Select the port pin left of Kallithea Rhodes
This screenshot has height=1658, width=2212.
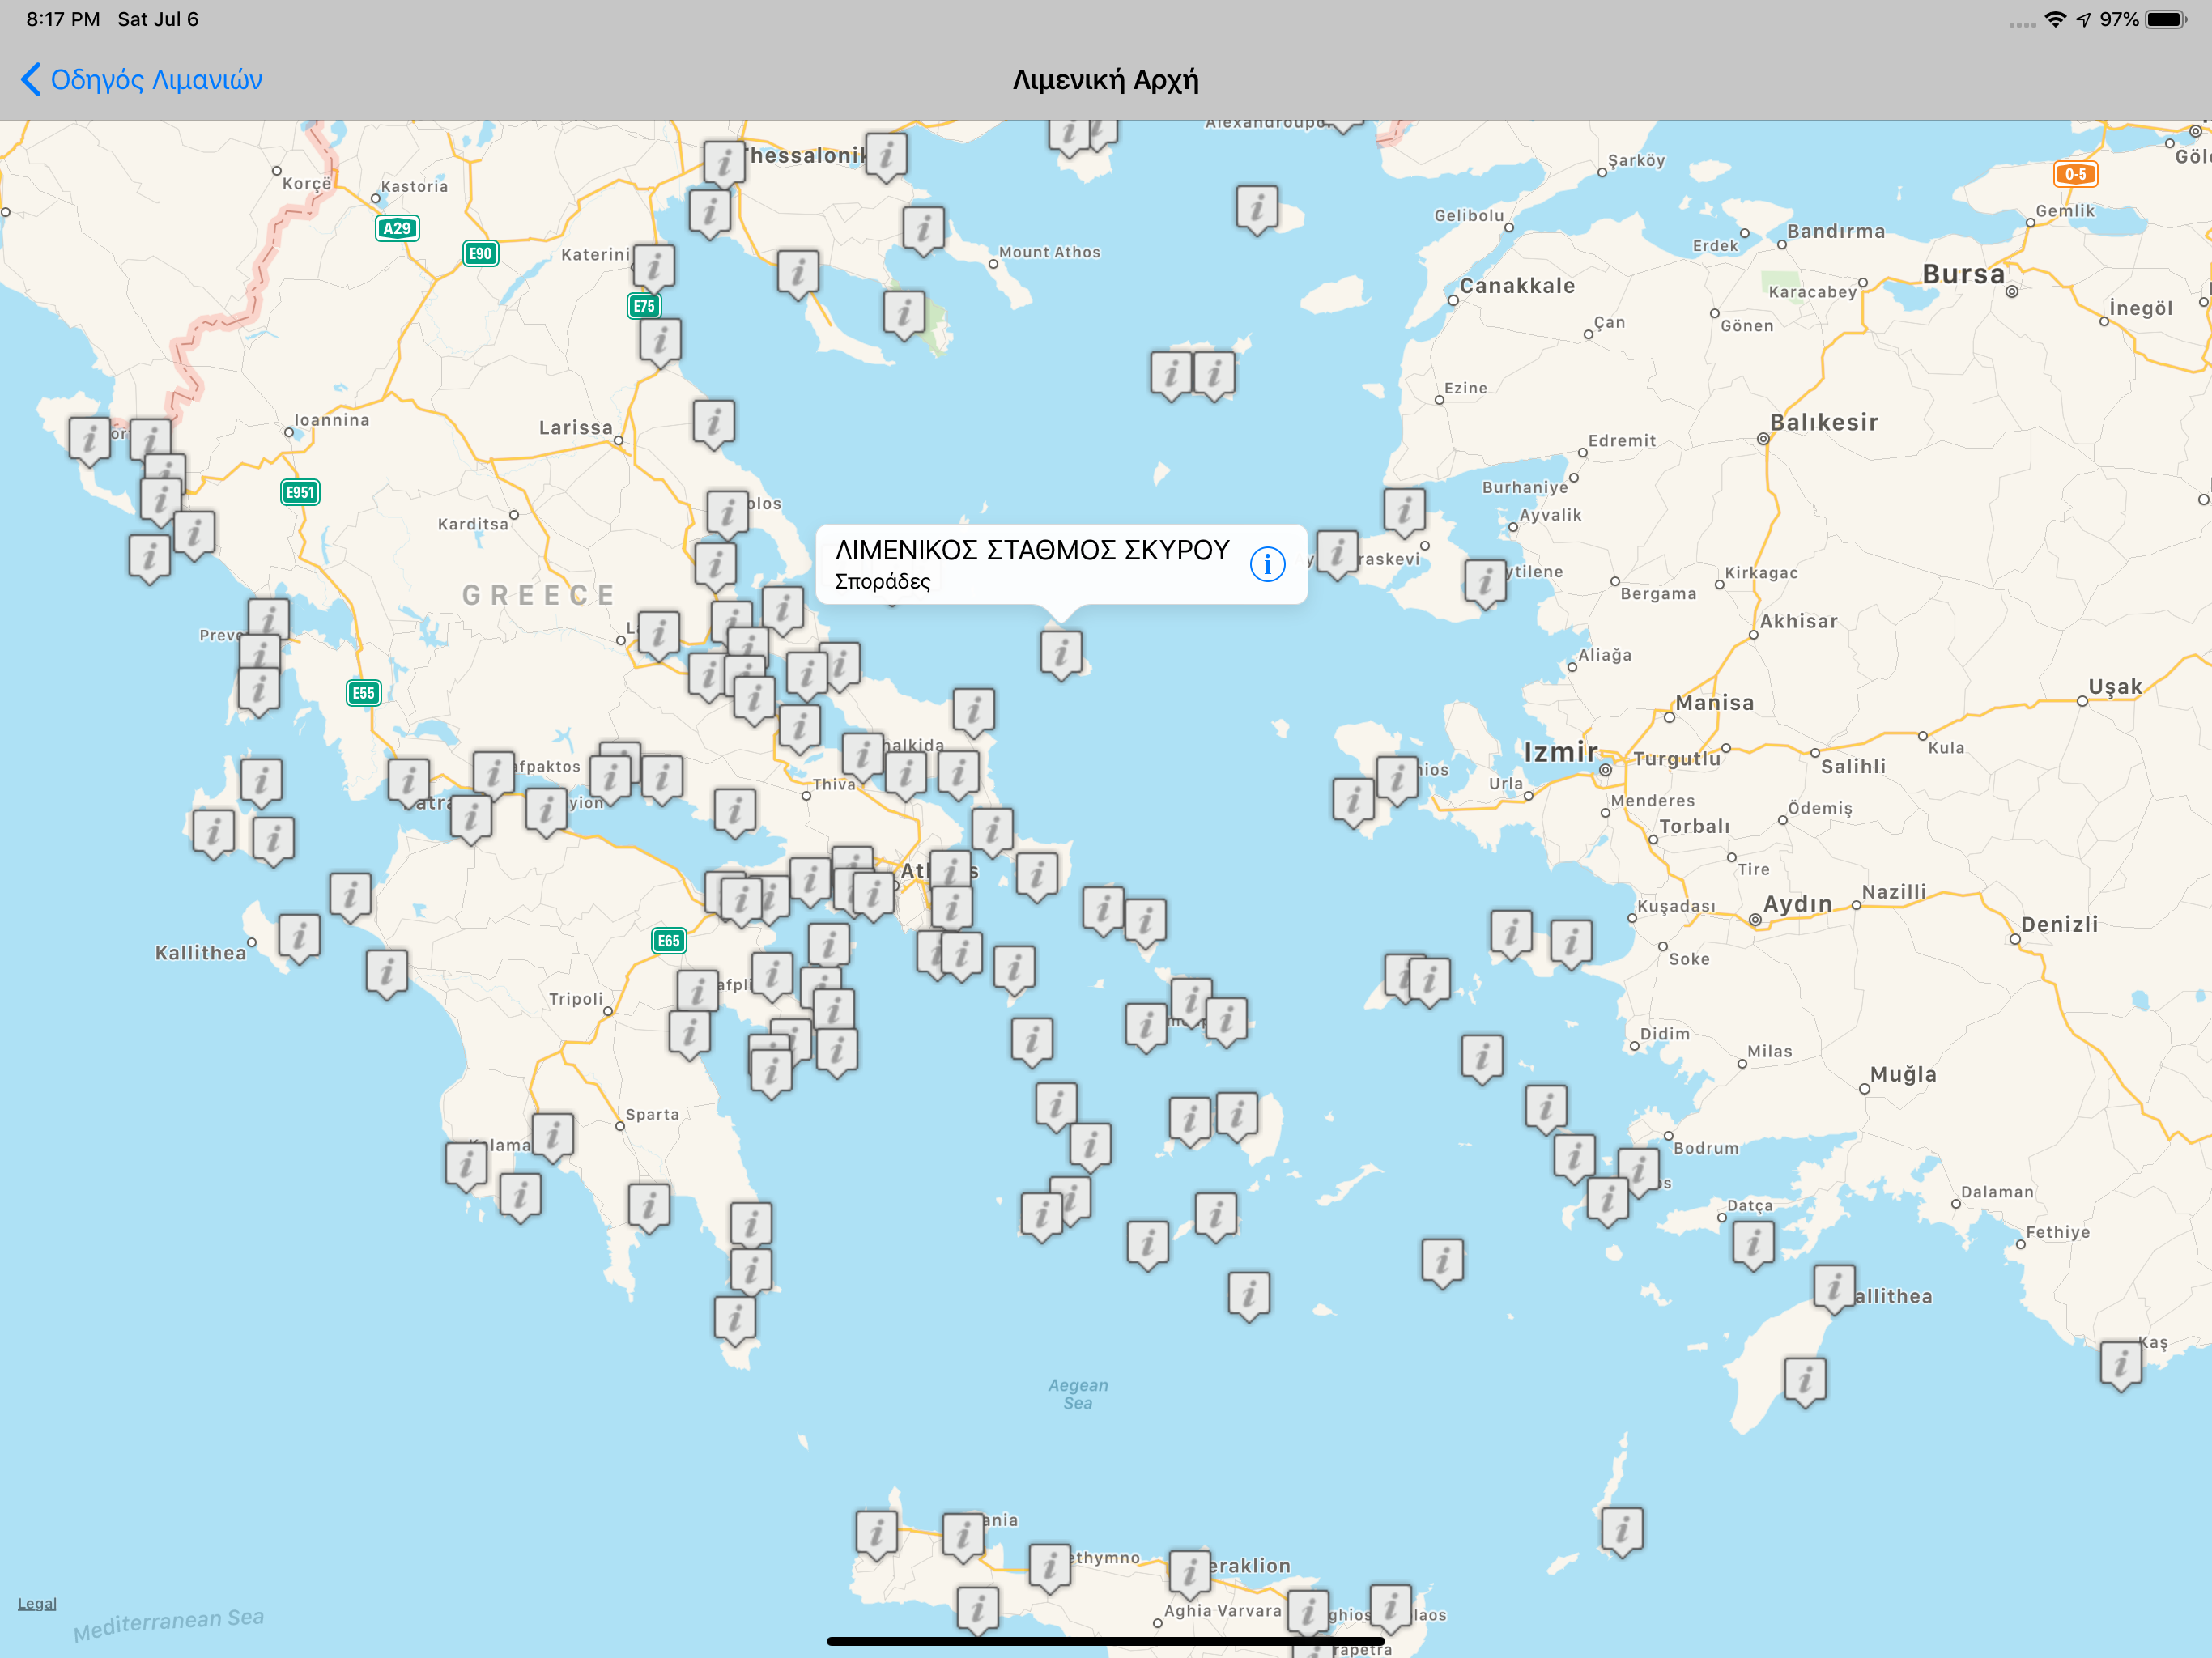click(1833, 1289)
